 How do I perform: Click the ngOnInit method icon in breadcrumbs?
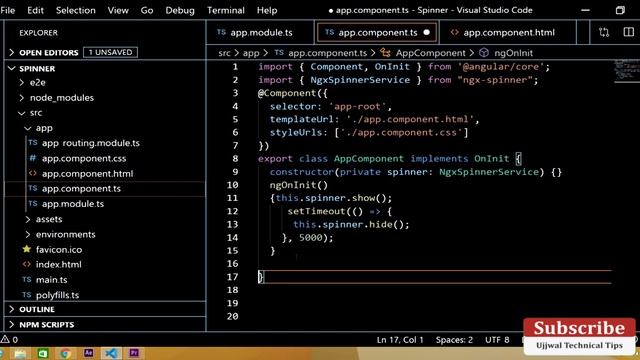point(484,53)
